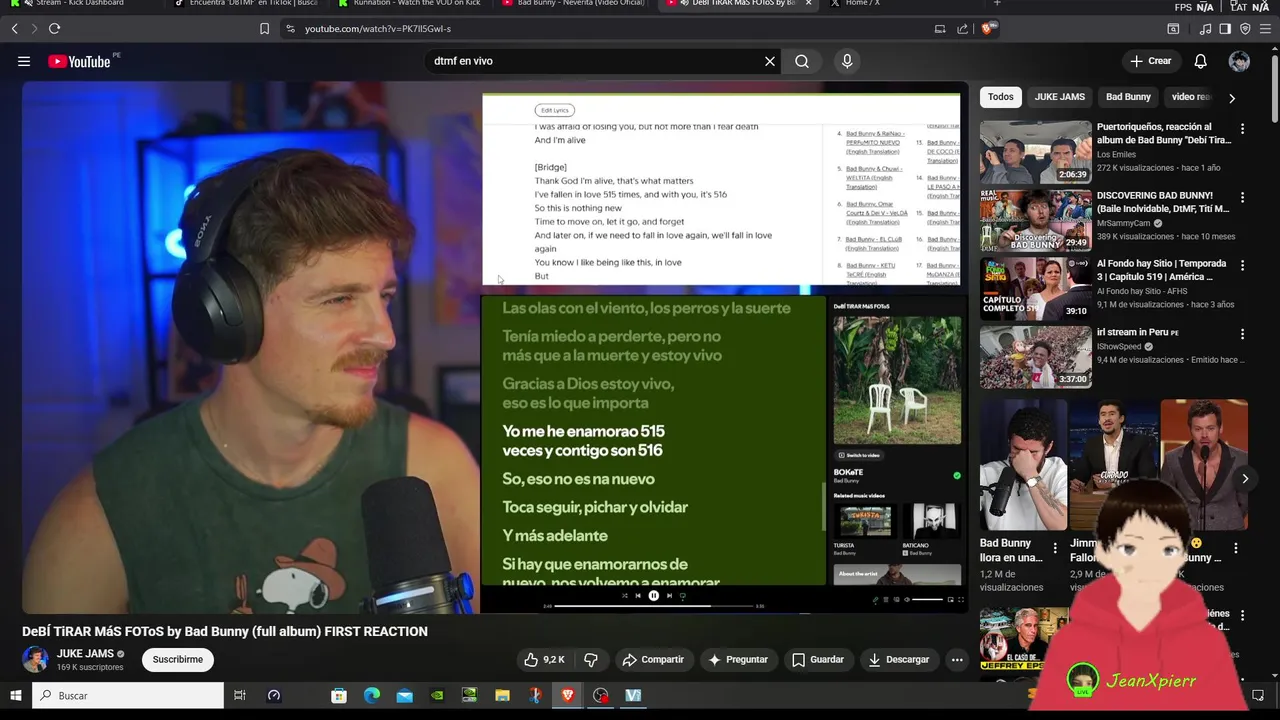
Task: Switch to the Kunnation Kick VOD tab
Action: (x=408, y=4)
